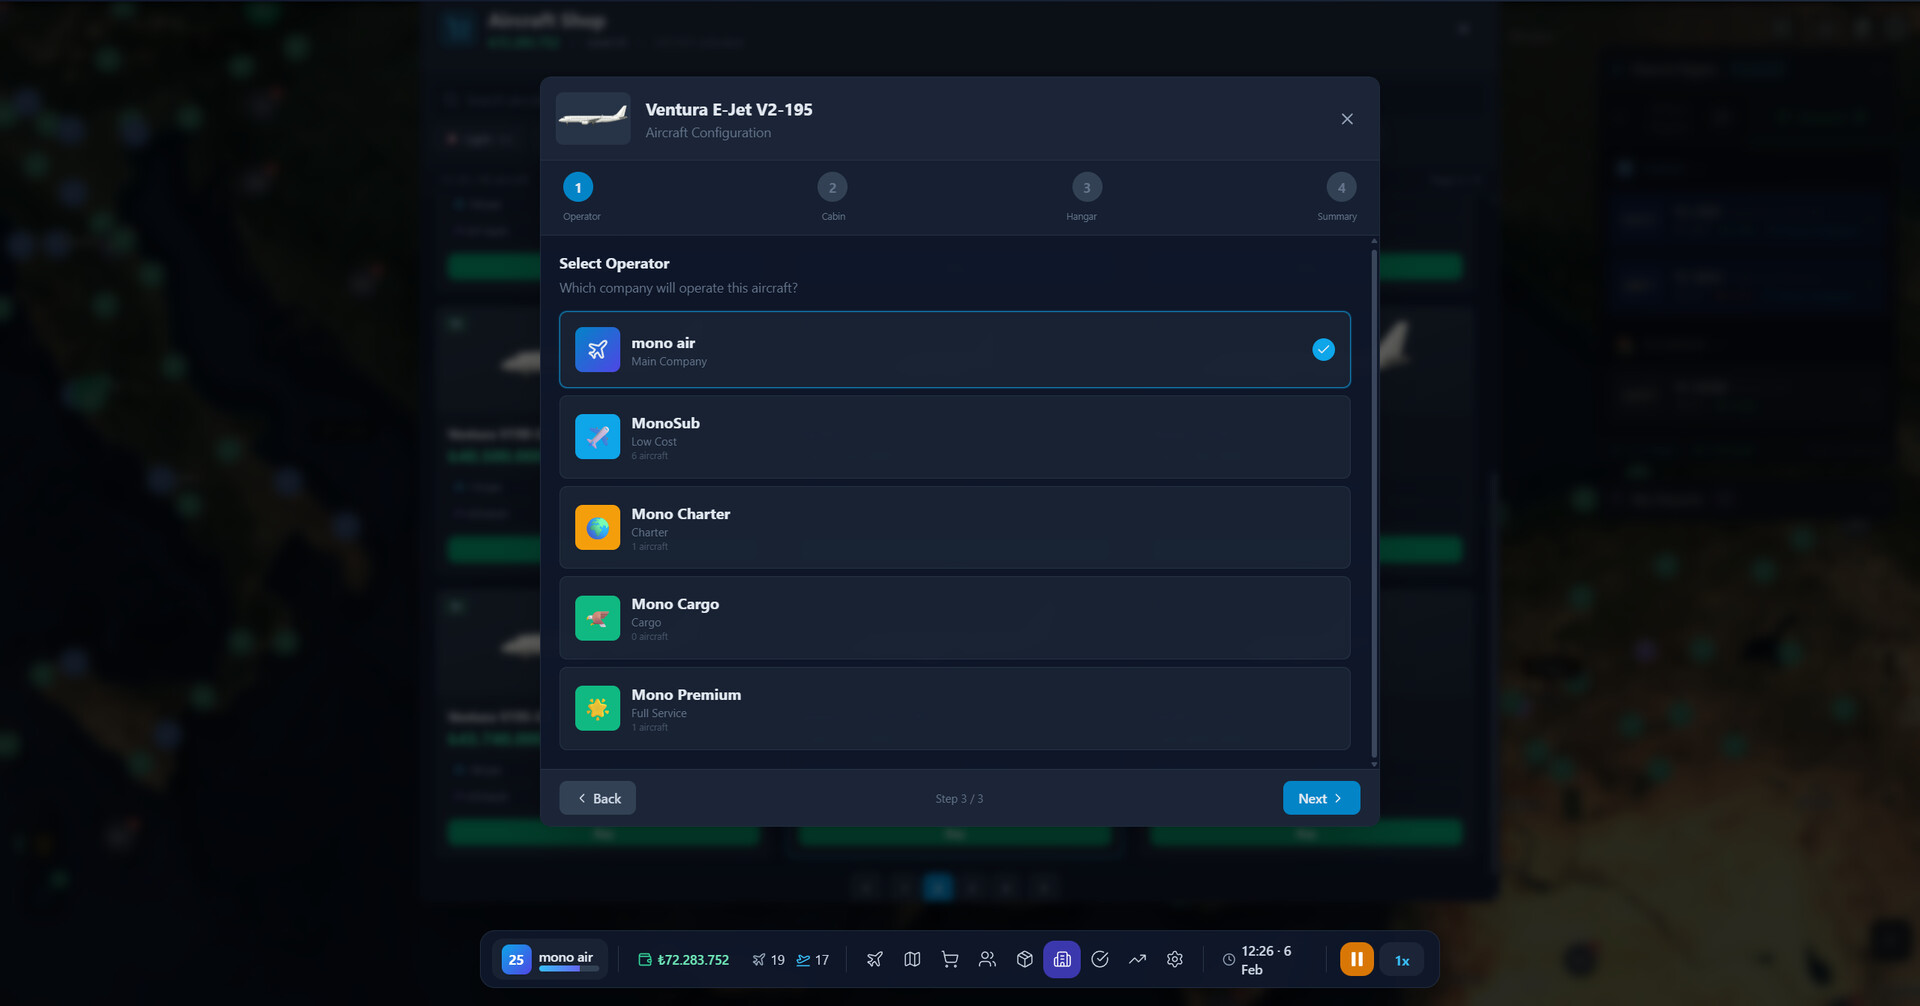Pause the game with the orange pause button
Screen dimensions: 1920x1006
coord(1356,959)
